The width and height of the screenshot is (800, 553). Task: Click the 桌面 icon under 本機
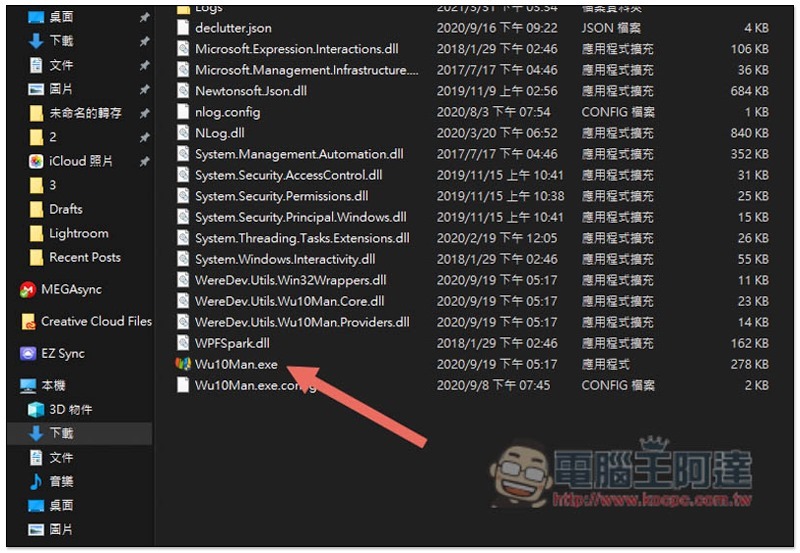[36, 506]
